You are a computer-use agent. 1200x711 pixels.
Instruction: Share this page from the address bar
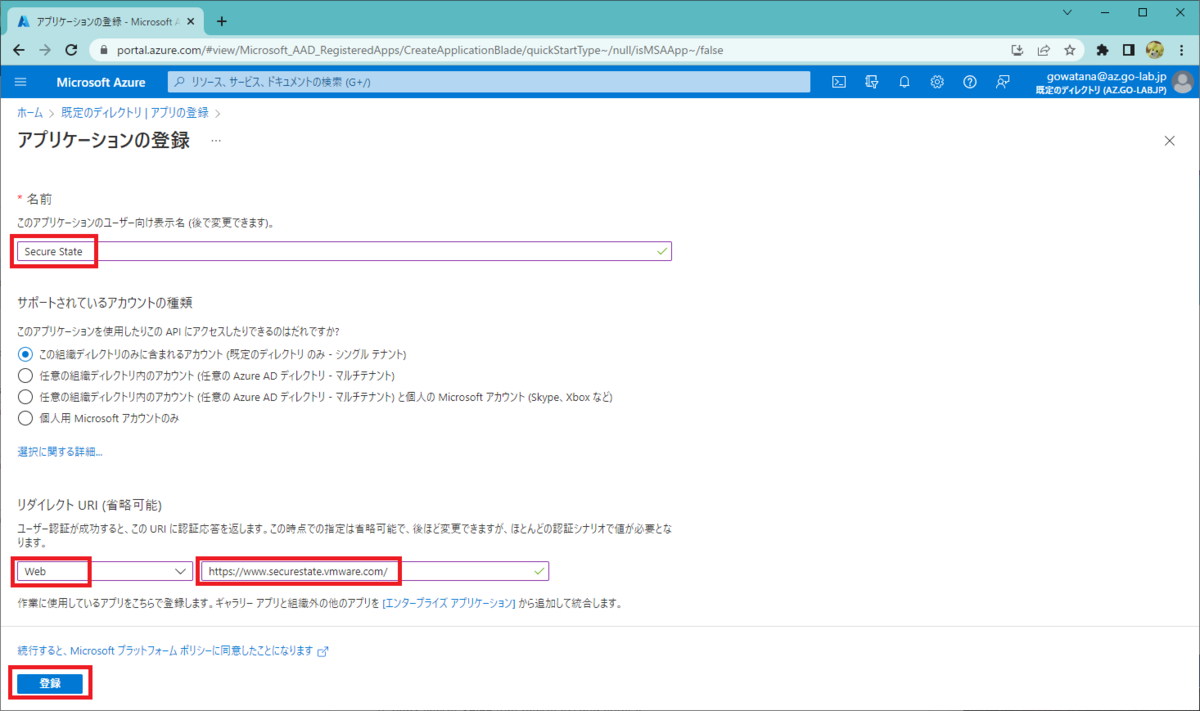1043,49
